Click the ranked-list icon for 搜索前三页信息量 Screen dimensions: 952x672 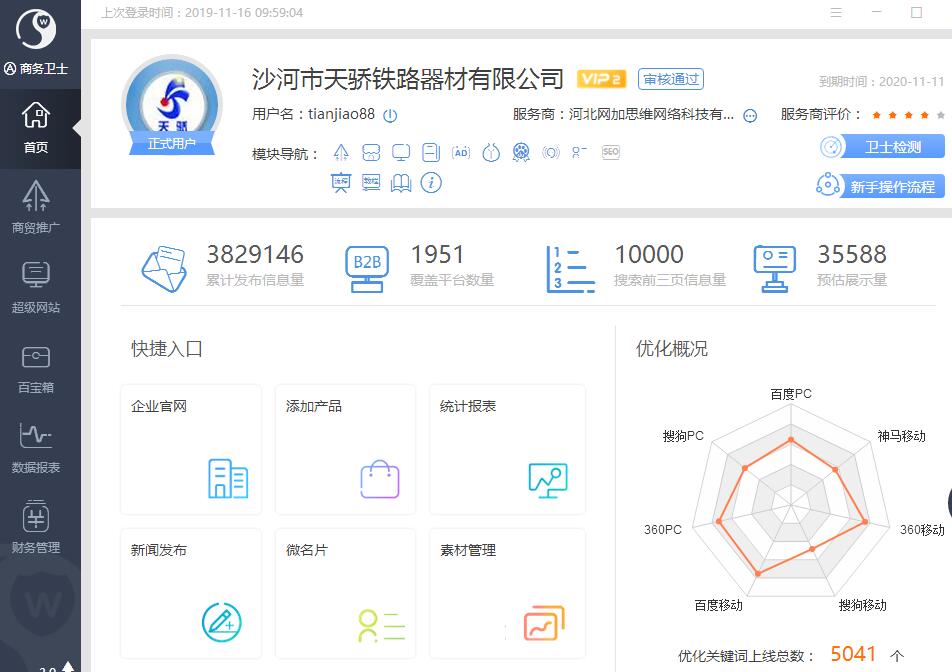[x=570, y=269]
